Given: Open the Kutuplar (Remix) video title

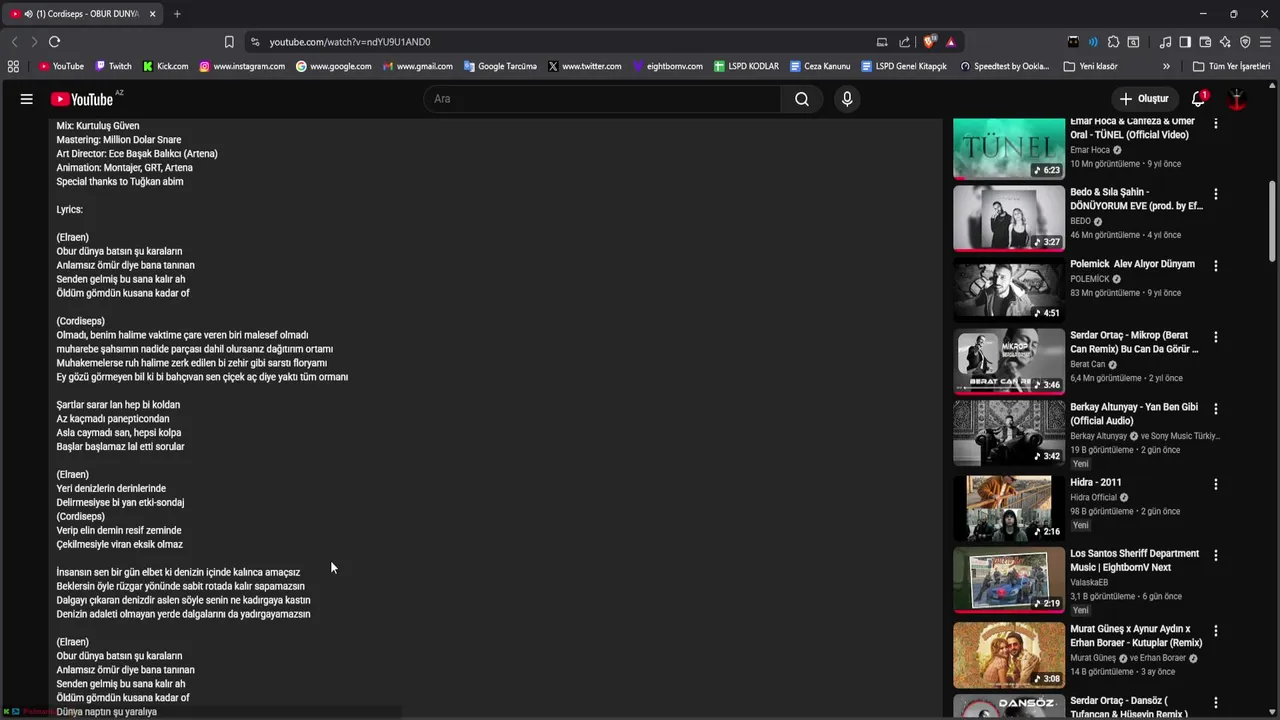Looking at the screenshot, I should [x=1136, y=636].
